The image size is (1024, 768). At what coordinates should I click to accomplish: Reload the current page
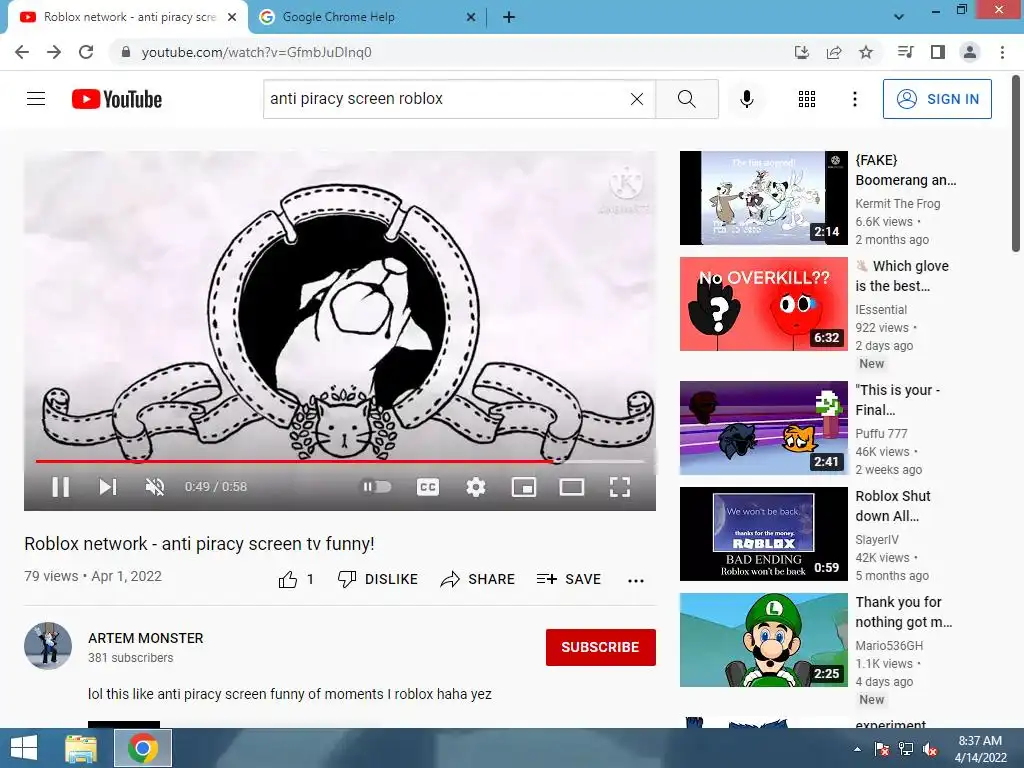86,52
